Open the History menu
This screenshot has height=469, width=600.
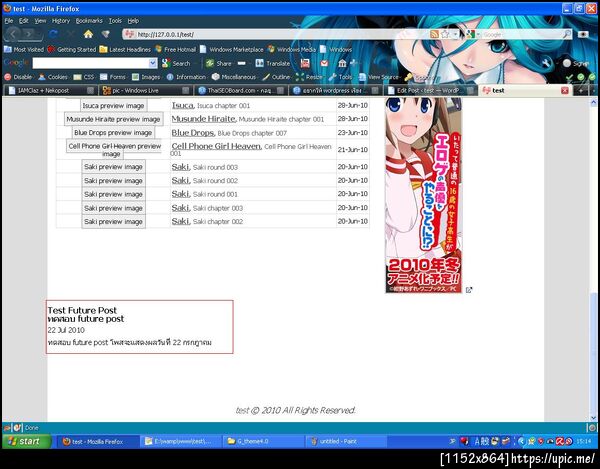(61, 21)
